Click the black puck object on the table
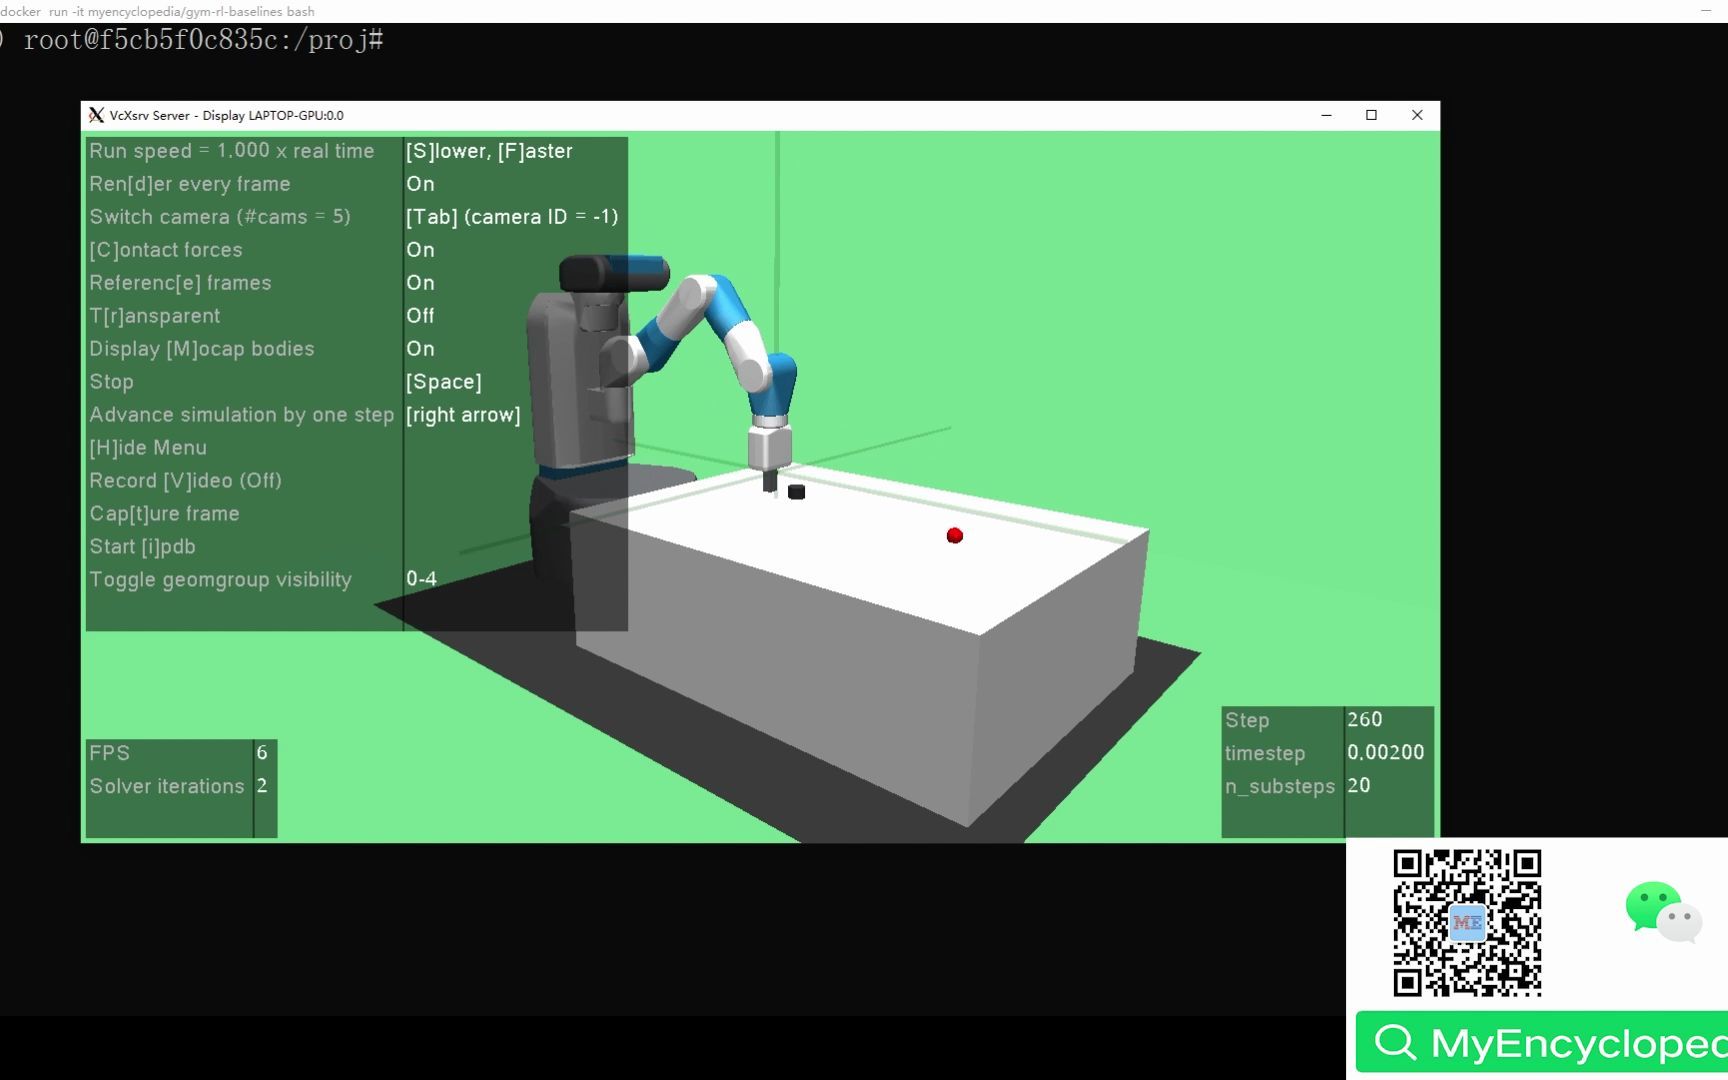This screenshot has width=1728, height=1080. (x=797, y=491)
